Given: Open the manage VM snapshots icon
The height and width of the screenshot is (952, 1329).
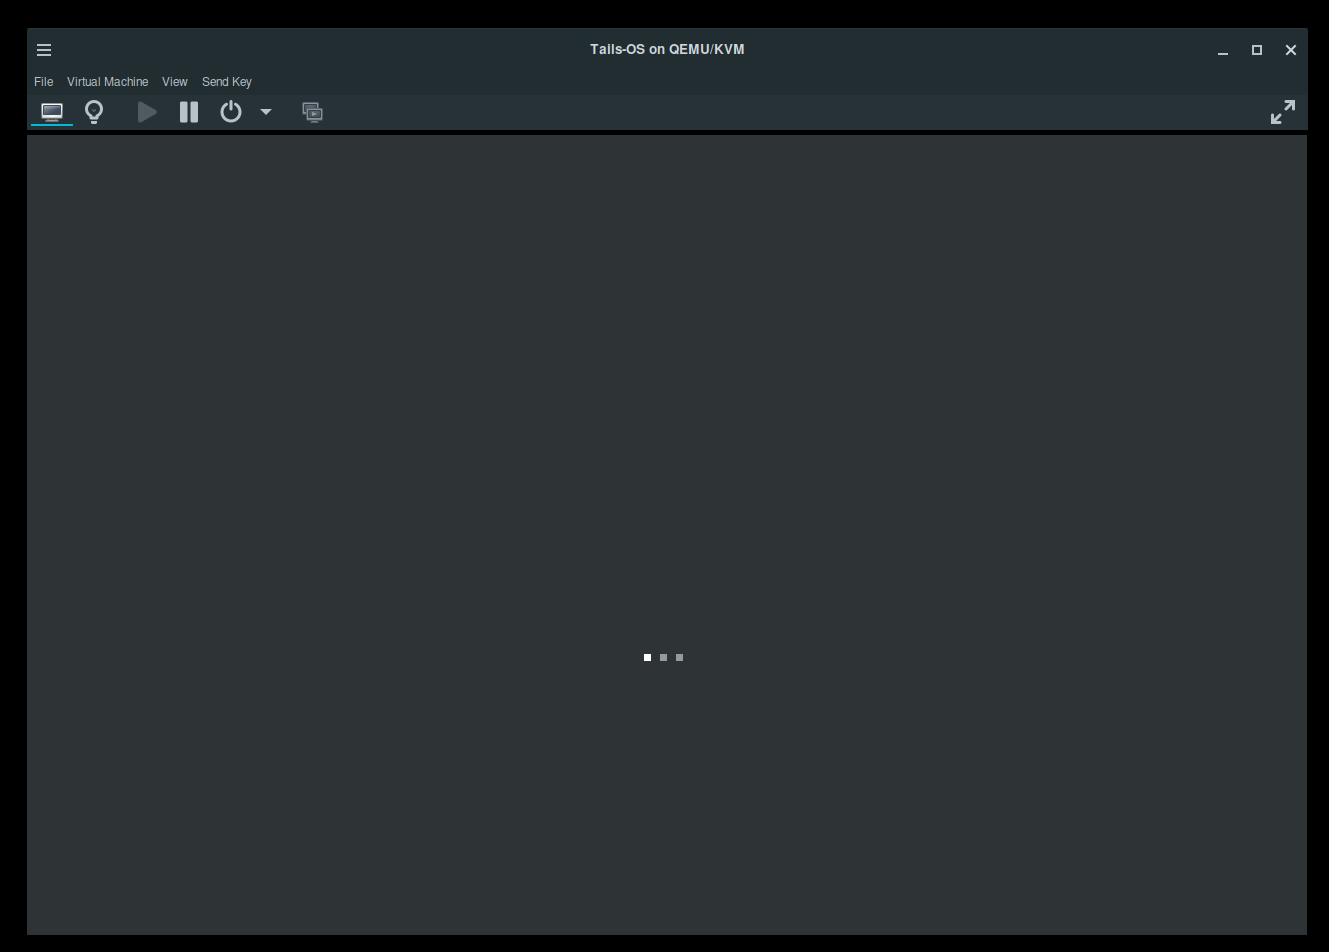Looking at the screenshot, I should point(313,112).
